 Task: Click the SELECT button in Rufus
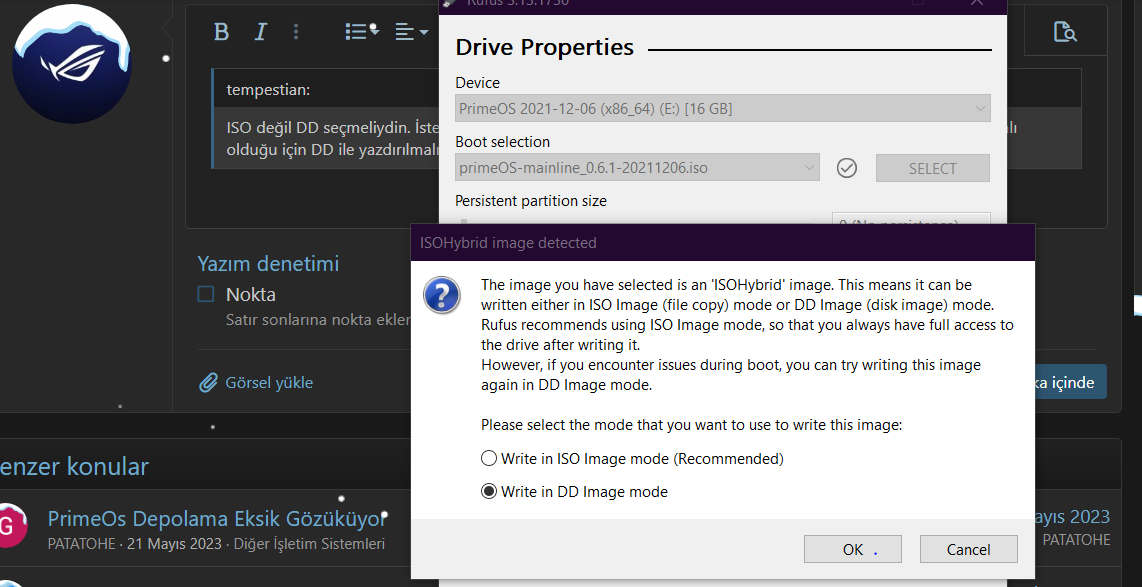pos(932,168)
